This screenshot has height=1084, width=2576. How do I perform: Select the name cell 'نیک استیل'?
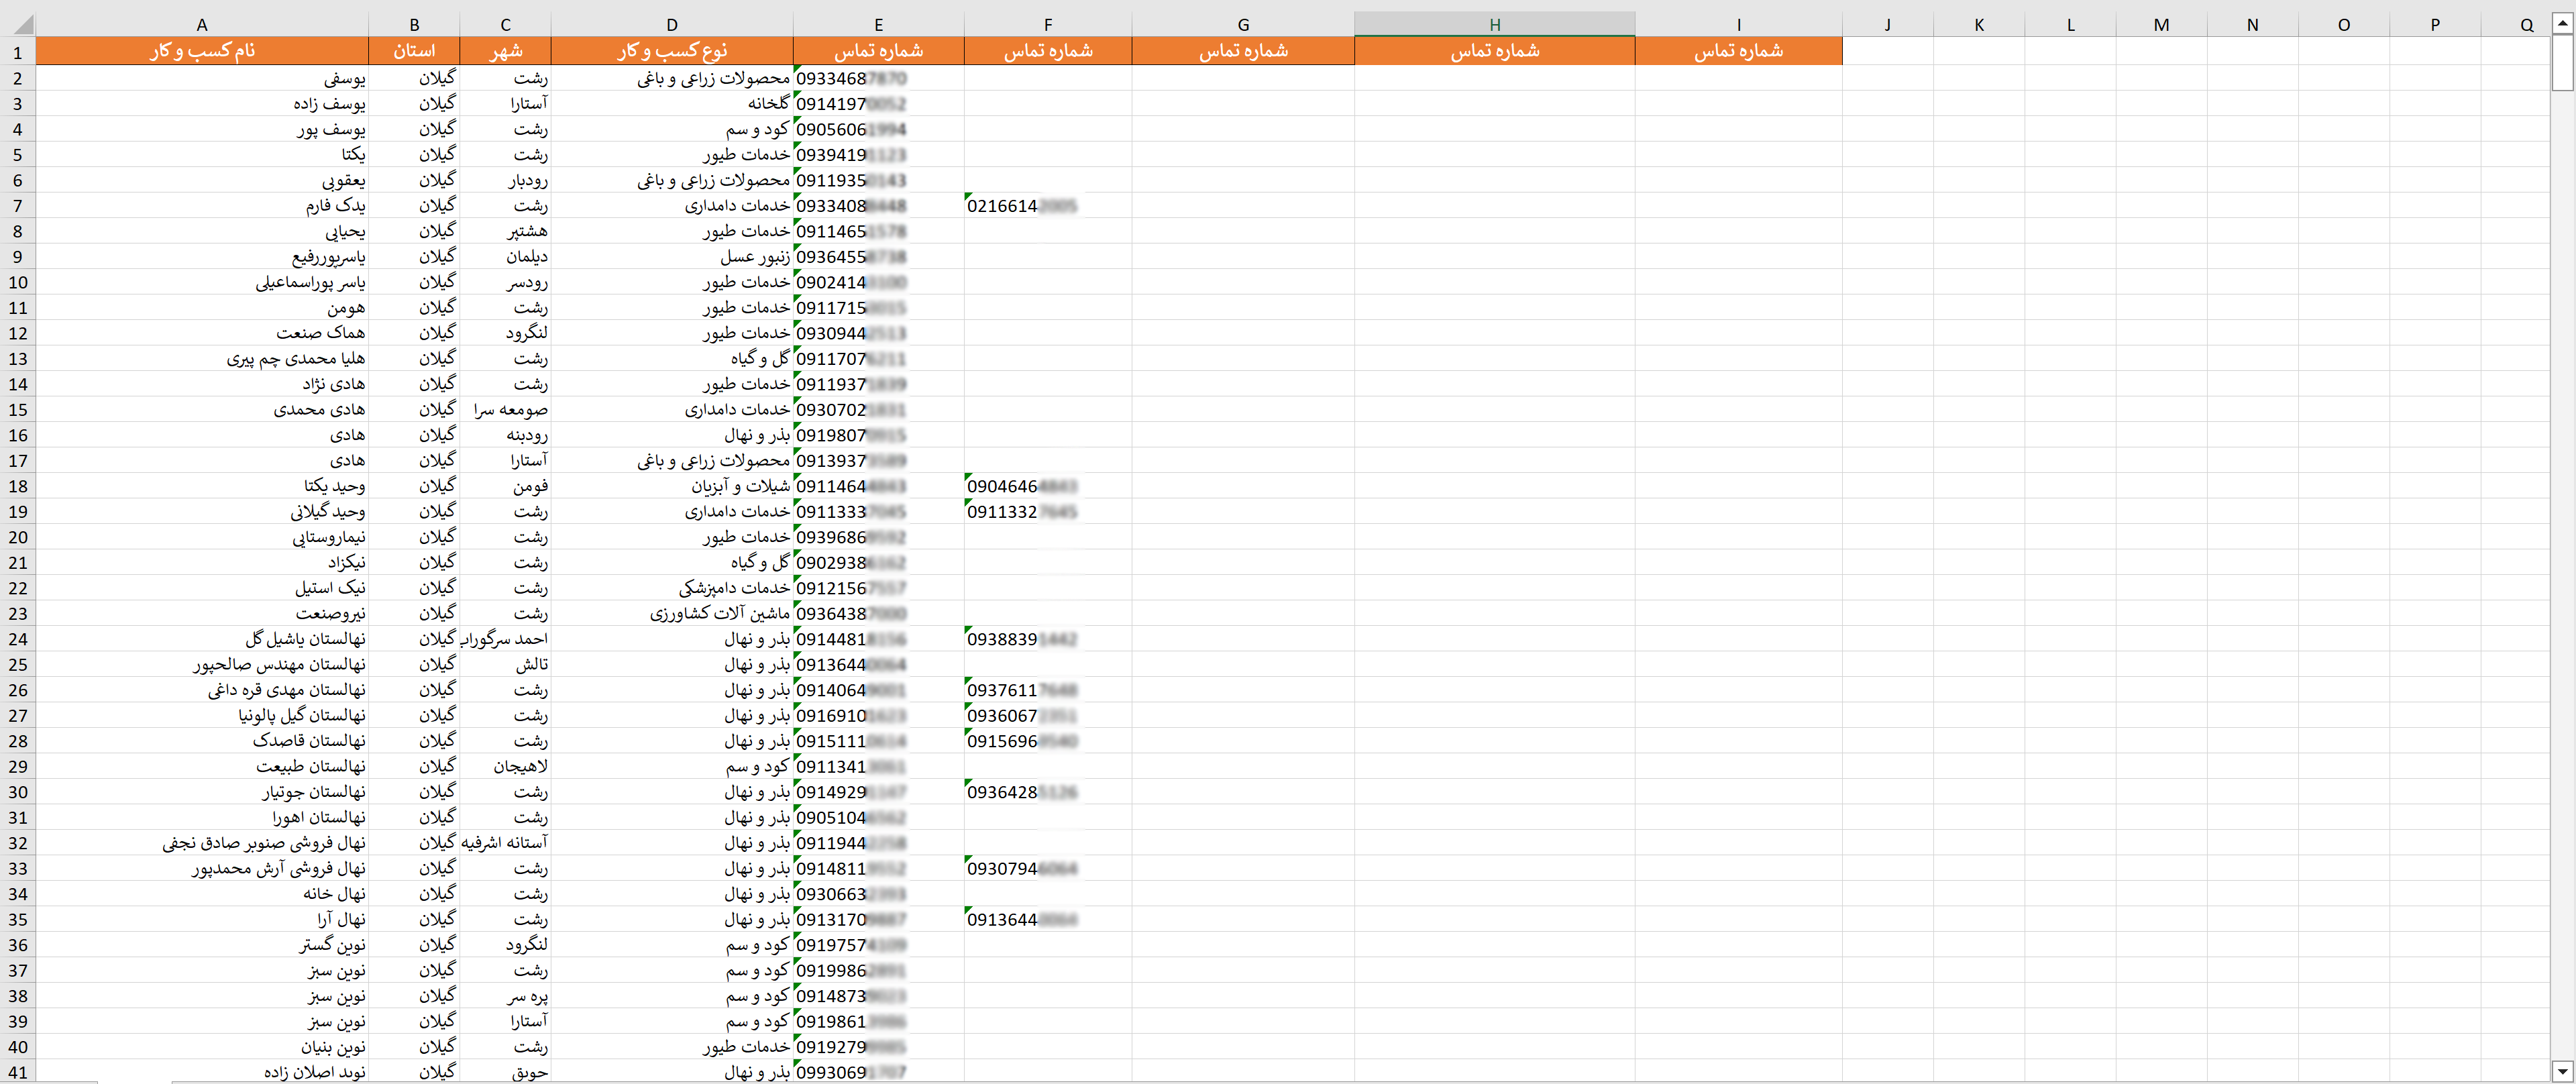[202, 588]
